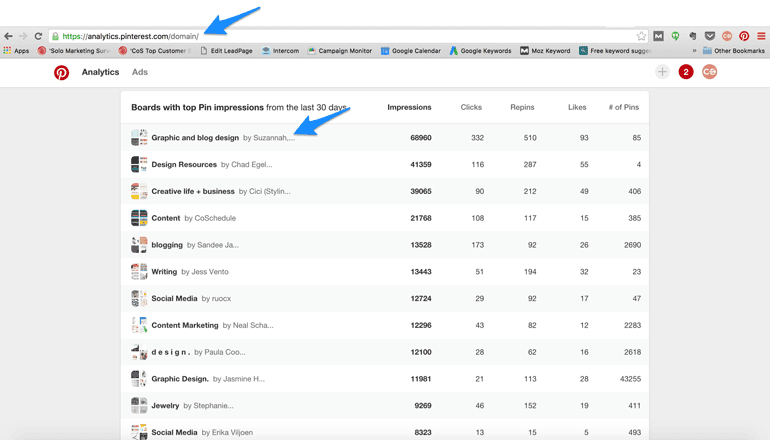Open the Pocket extension icon
The width and height of the screenshot is (770, 440).
click(x=710, y=36)
